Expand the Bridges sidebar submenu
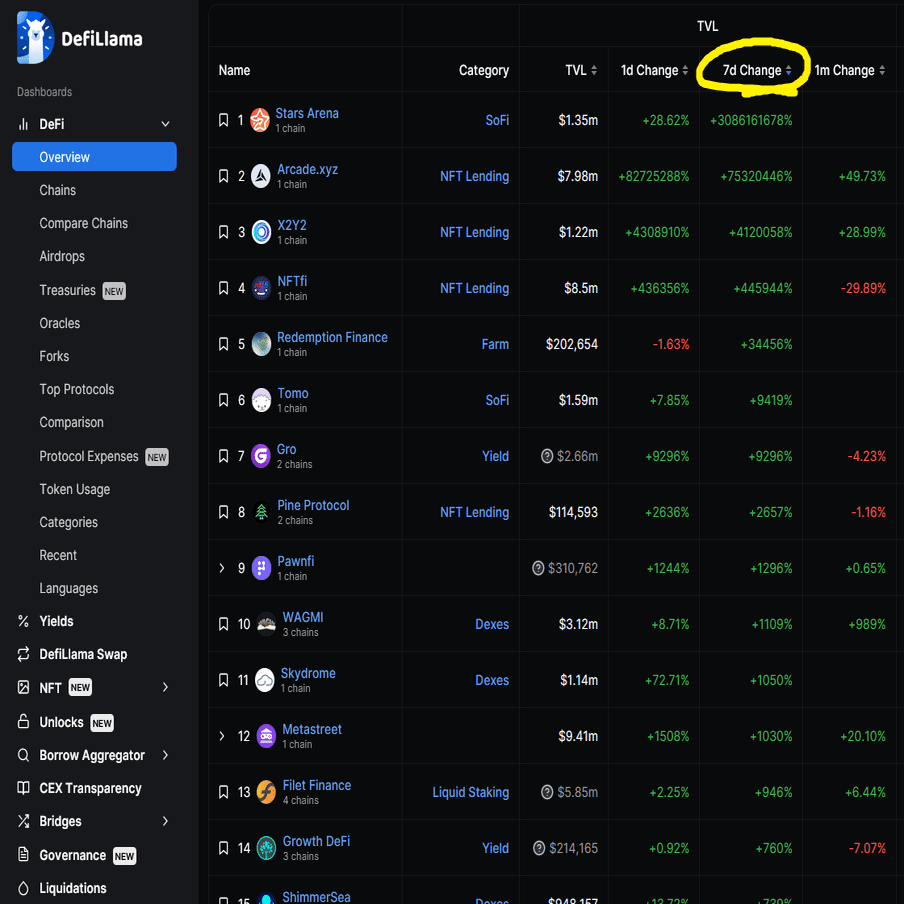Viewport: 904px width, 904px height. (165, 821)
